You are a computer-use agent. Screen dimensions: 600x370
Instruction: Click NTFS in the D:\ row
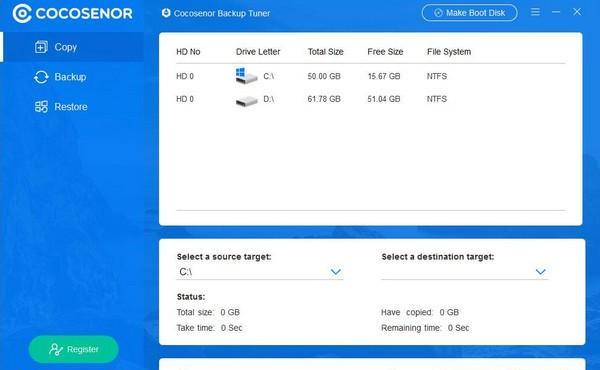pyautogui.click(x=437, y=99)
